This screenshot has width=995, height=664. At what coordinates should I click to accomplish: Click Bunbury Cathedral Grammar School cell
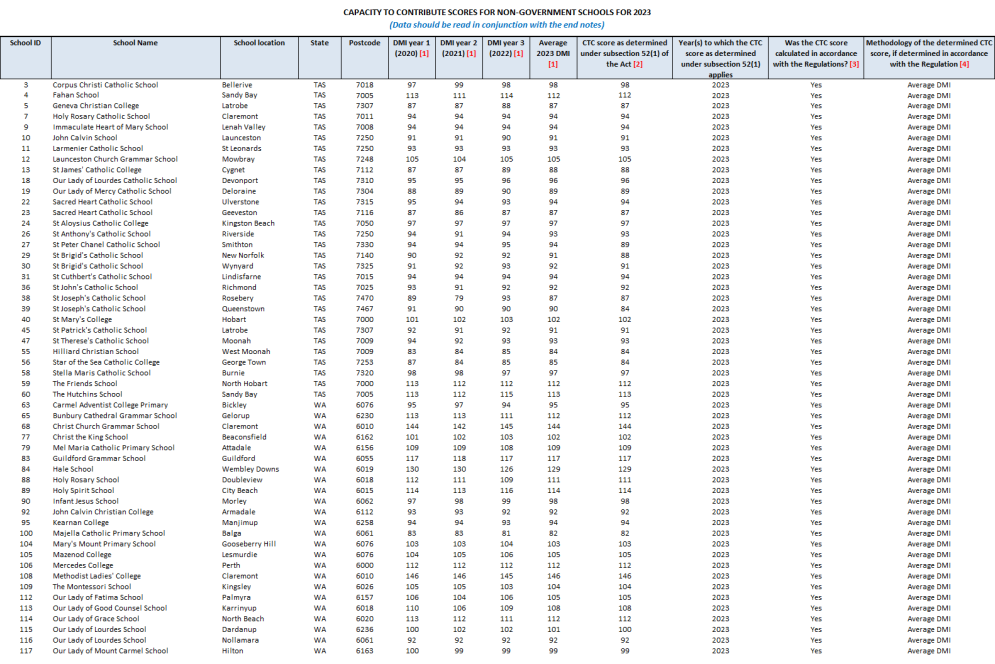point(115,416)
